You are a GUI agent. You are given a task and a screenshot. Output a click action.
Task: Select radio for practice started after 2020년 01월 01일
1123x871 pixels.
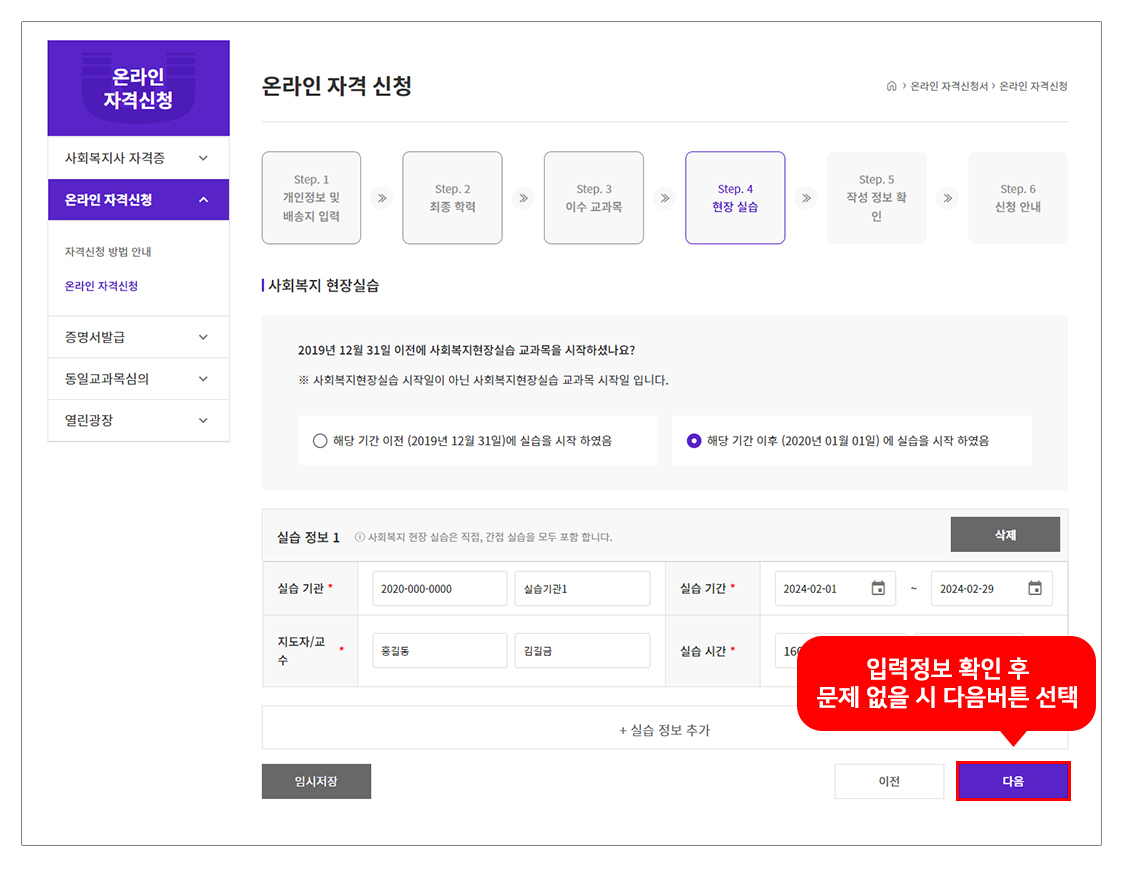coord(694,441)
